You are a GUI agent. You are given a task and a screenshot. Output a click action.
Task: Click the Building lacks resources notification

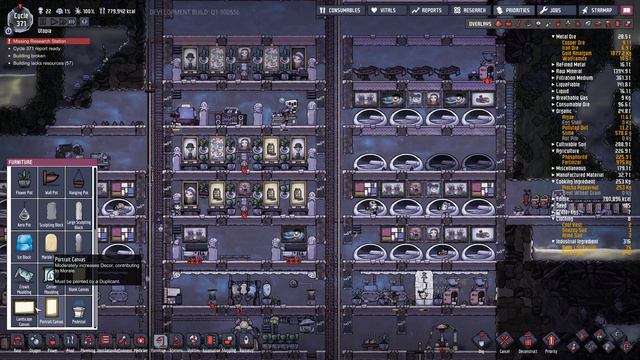[42, 63]
